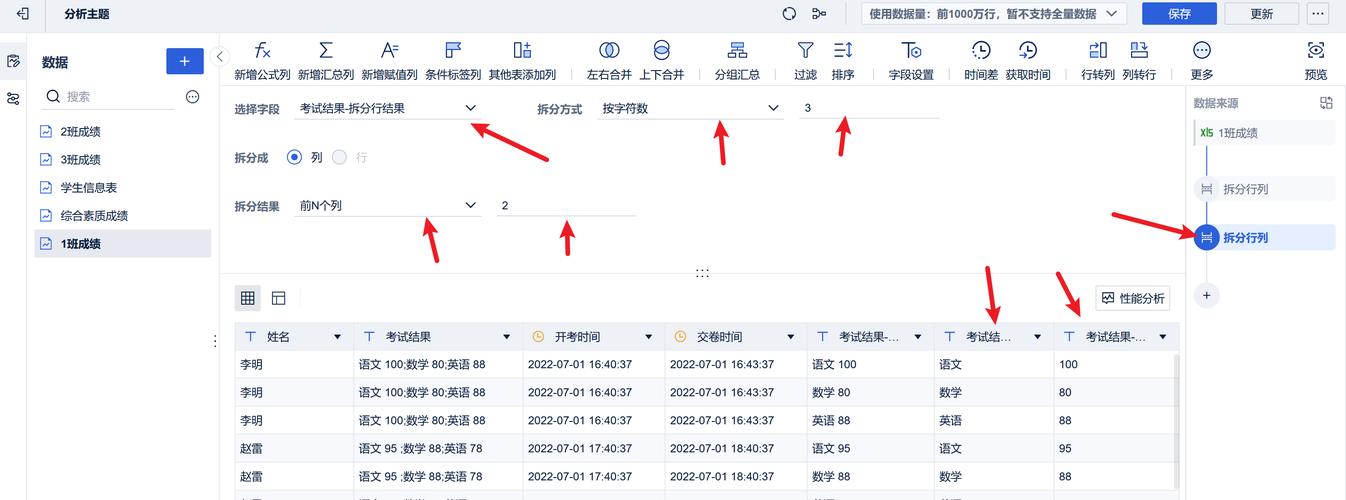
Task: Select the 行 radio button
Action: point(339,157)
